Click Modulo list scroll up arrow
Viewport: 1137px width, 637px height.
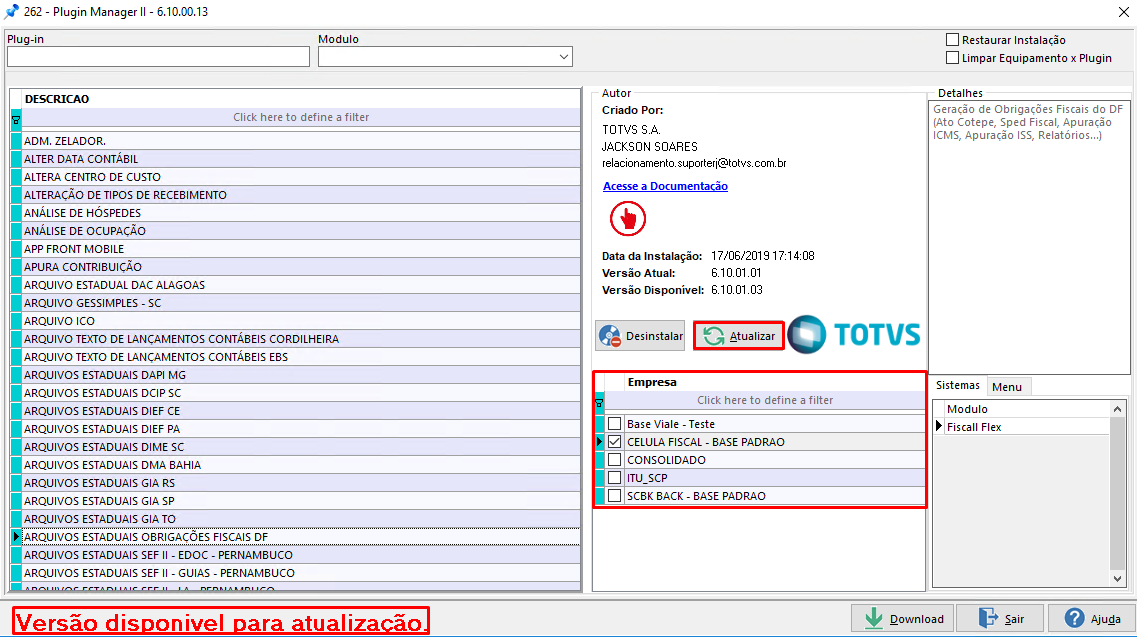click(1117, 409)
